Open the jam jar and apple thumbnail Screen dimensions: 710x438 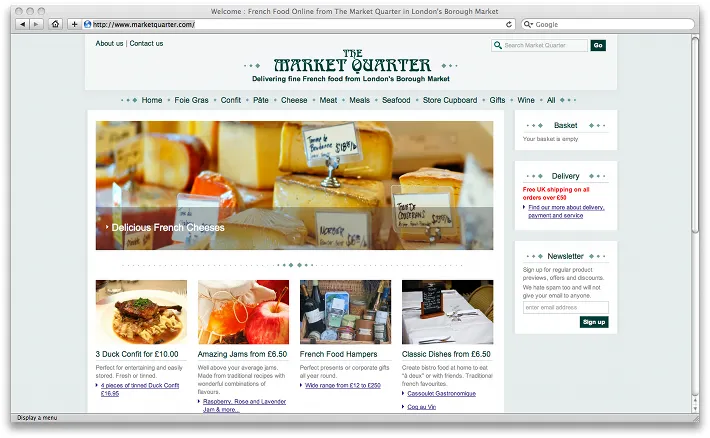pos(243,312)
